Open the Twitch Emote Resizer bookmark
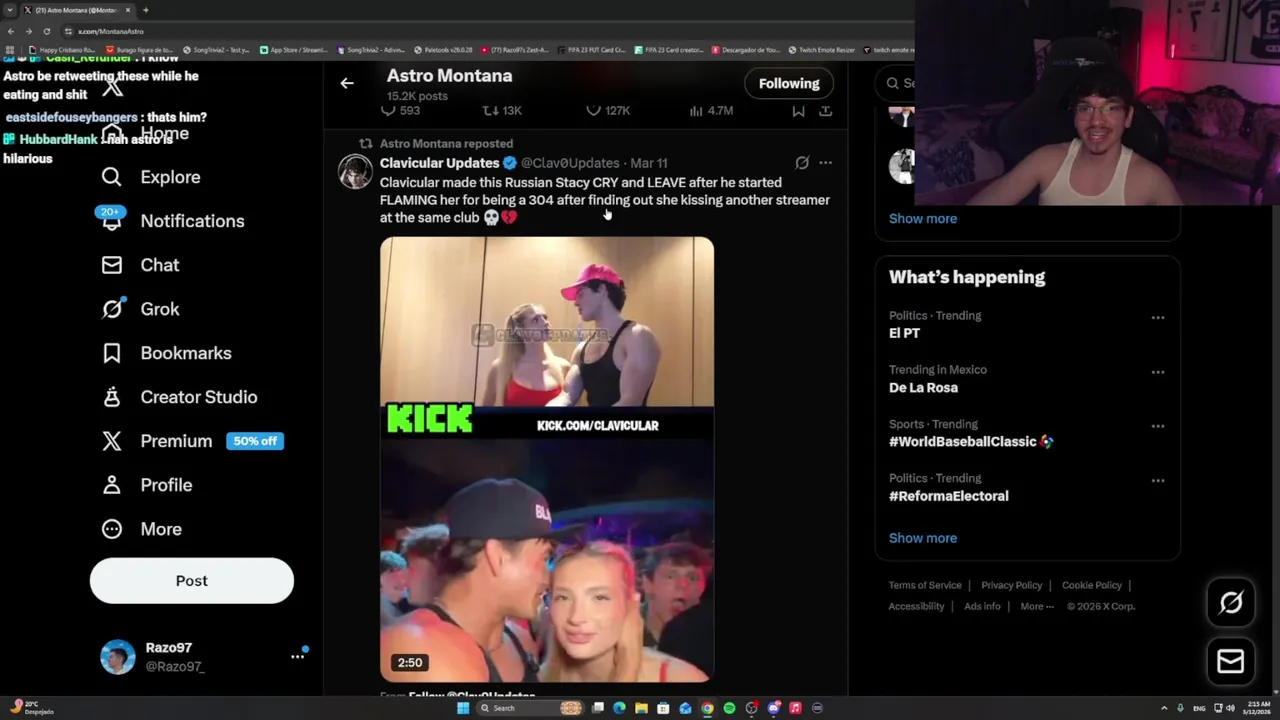Screen dimensions: 1280x720 [x=822, y=49]
